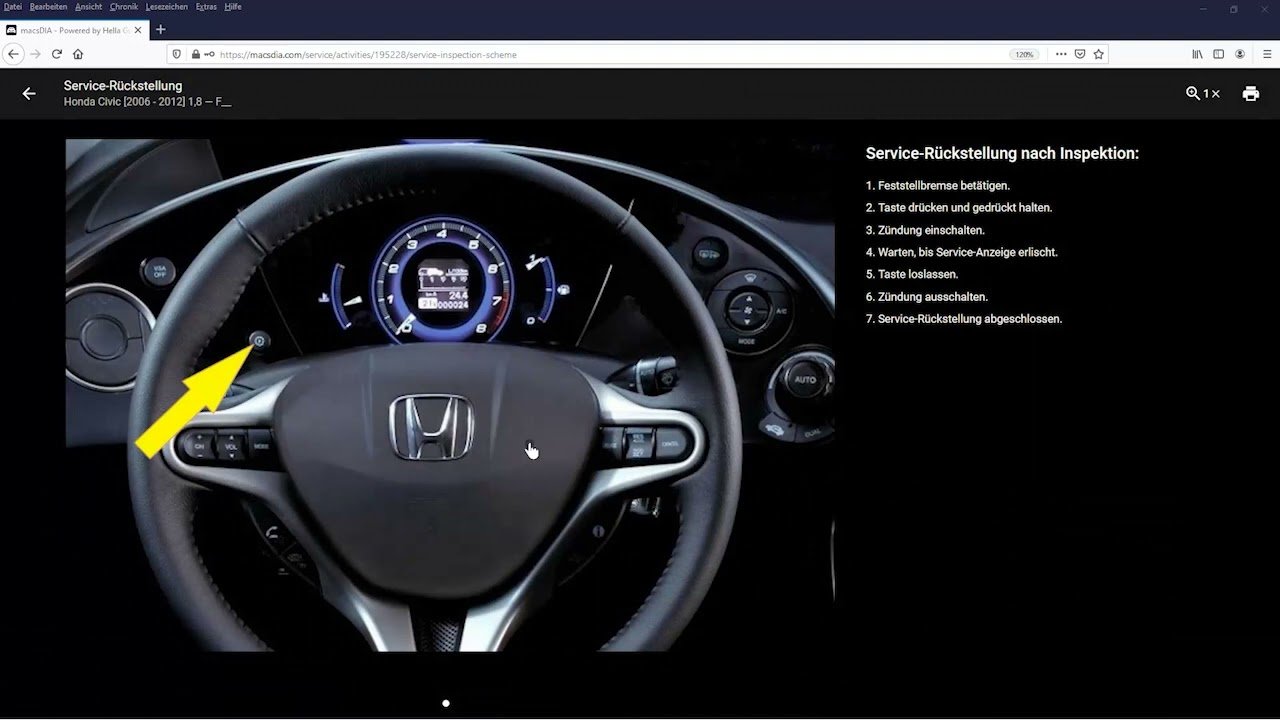The height and width of the screenshot is (720, 1280).
Task: Show site security padlock details
Action: click(x=196, y=54)
